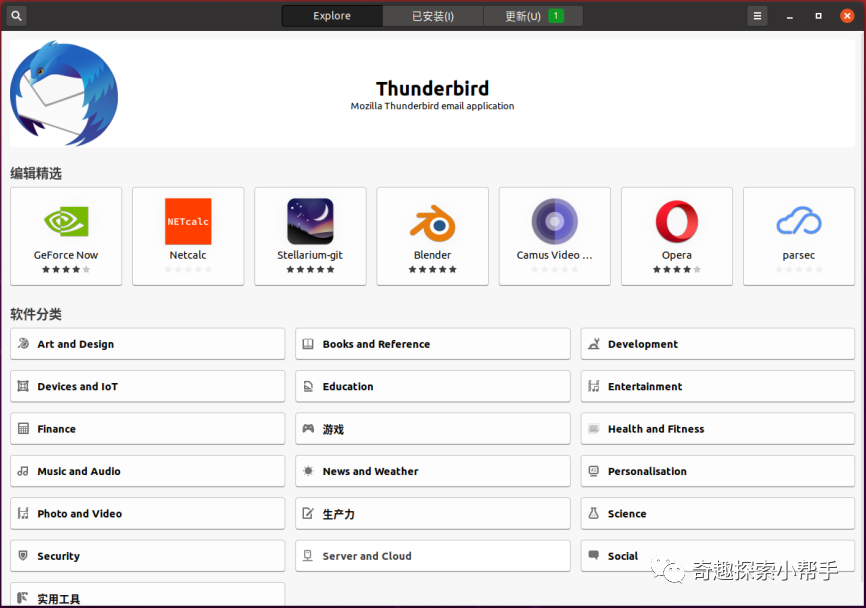Open the 游戏 category

point(432,429)
